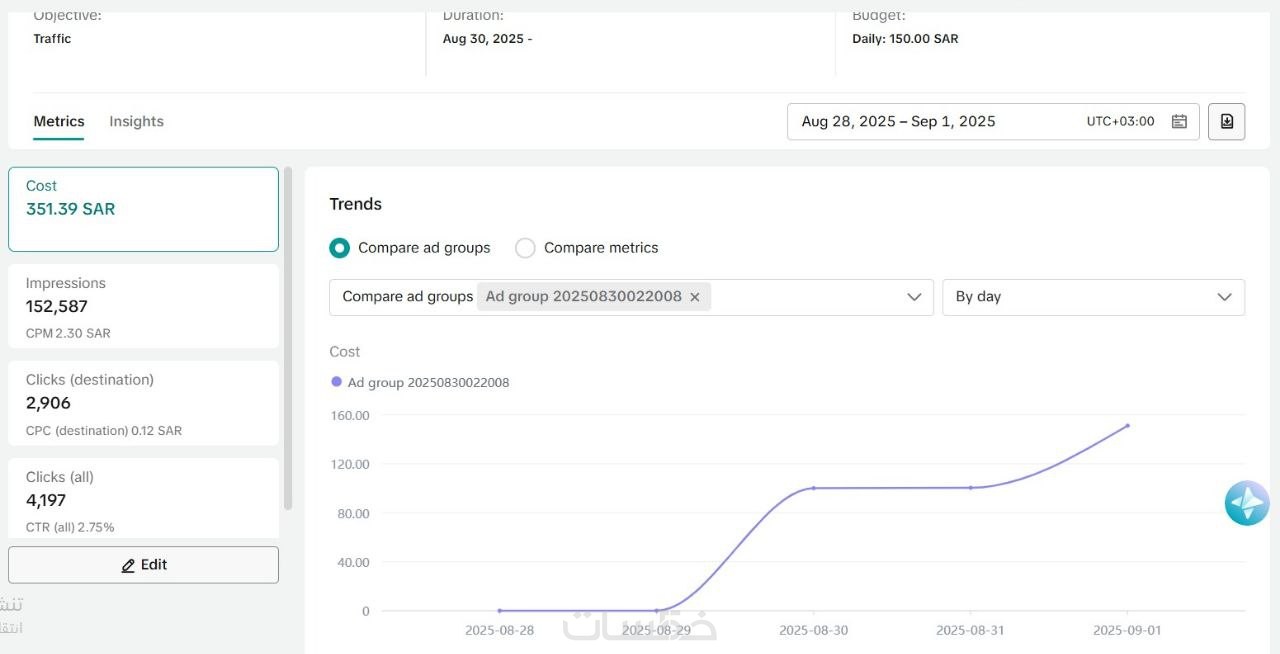Click the calendar icon in date range

click(1179, 122)
